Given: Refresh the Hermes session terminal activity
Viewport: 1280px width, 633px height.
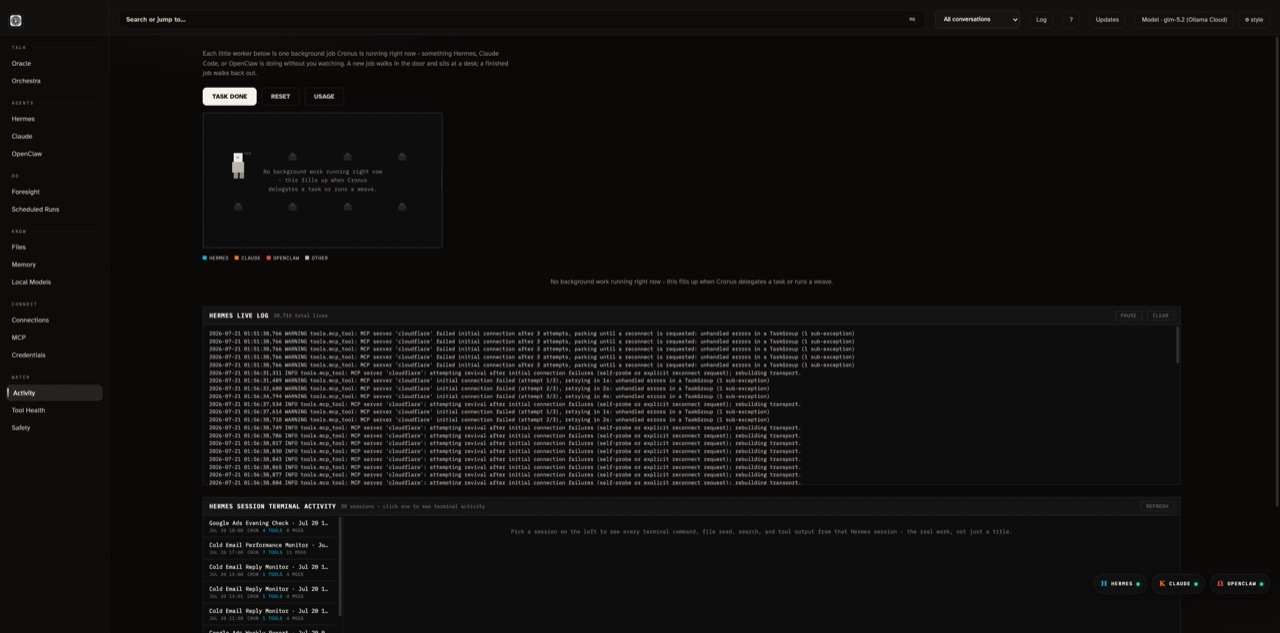Looking at the screenshot, I should [x=1157, y=506].
